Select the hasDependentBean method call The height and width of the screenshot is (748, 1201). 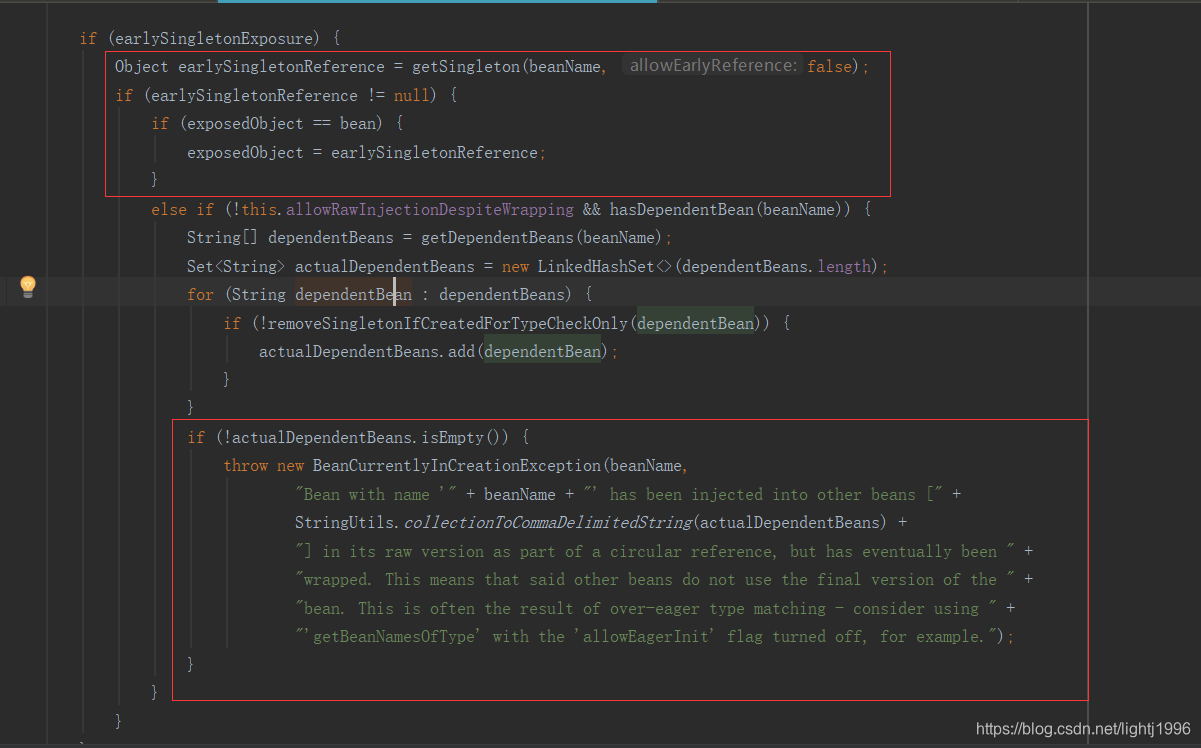pos(680,210)
